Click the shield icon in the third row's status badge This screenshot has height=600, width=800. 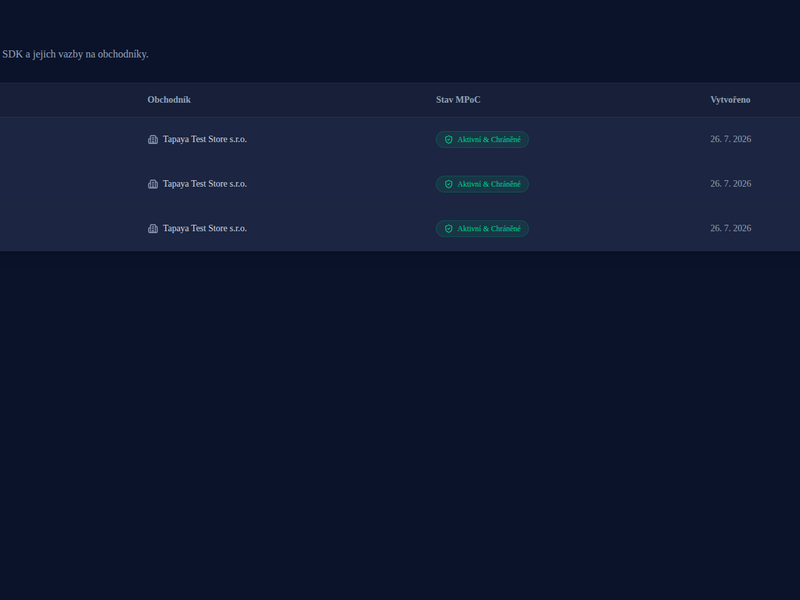coord(448,229)
